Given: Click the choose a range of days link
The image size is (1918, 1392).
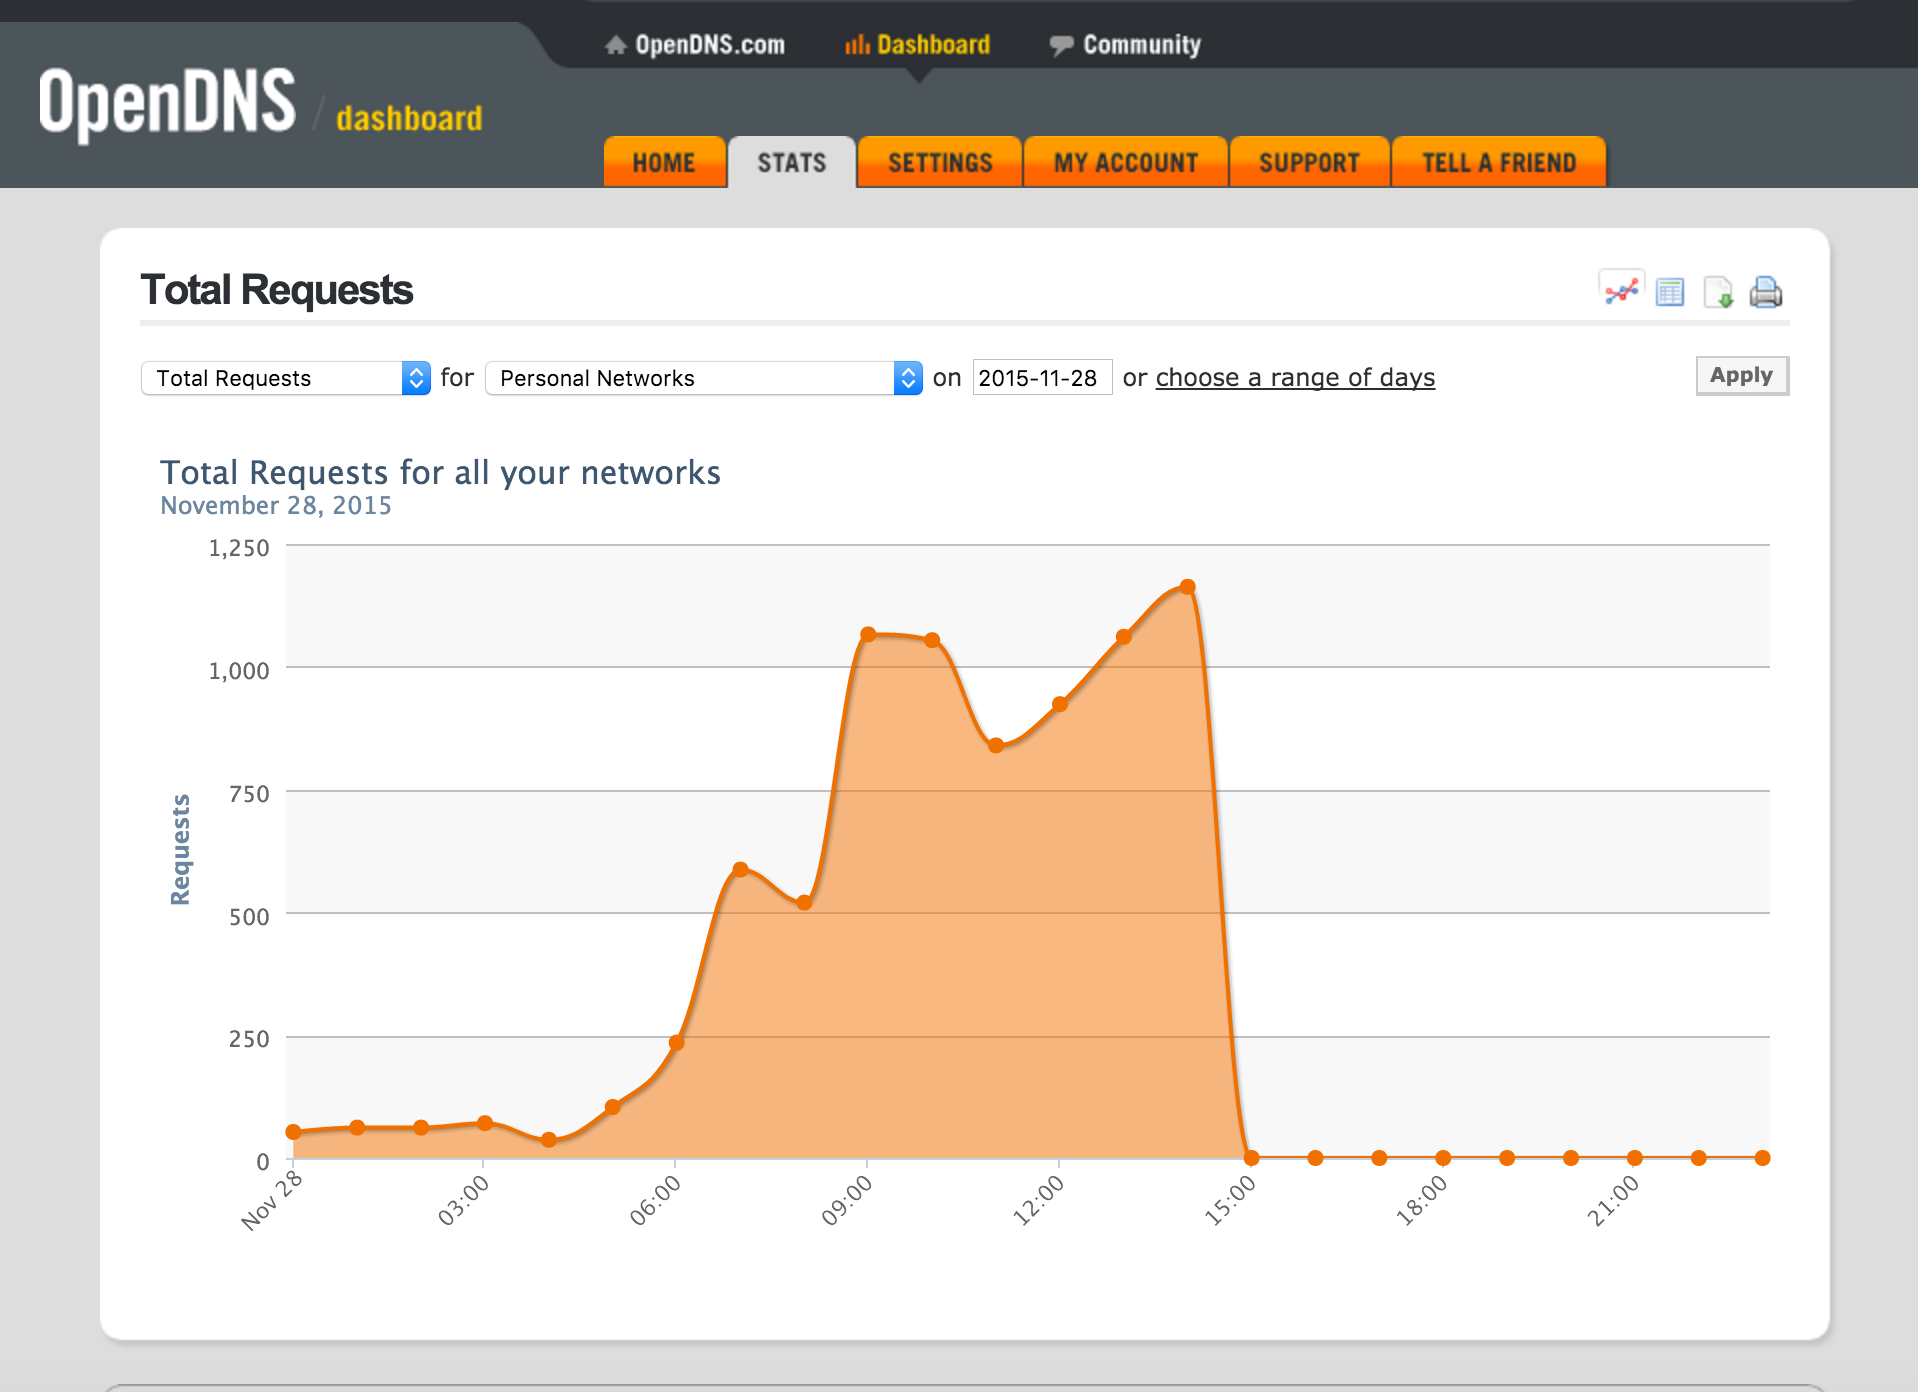Looking at the screenshot, I should click(1295, 378).
